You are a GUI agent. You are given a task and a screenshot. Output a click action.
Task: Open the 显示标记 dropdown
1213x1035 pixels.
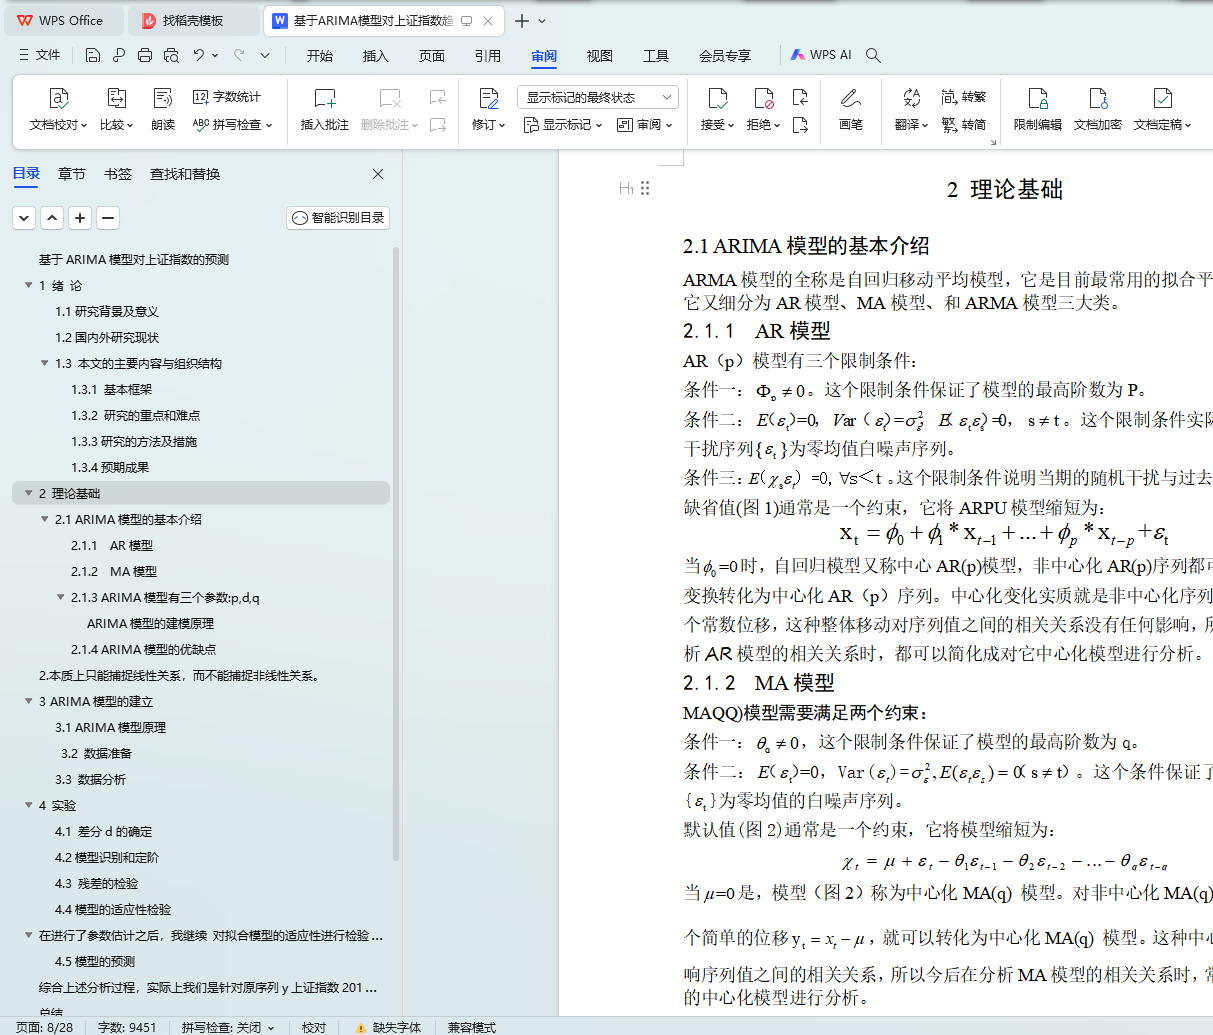[x=563, y=125]
